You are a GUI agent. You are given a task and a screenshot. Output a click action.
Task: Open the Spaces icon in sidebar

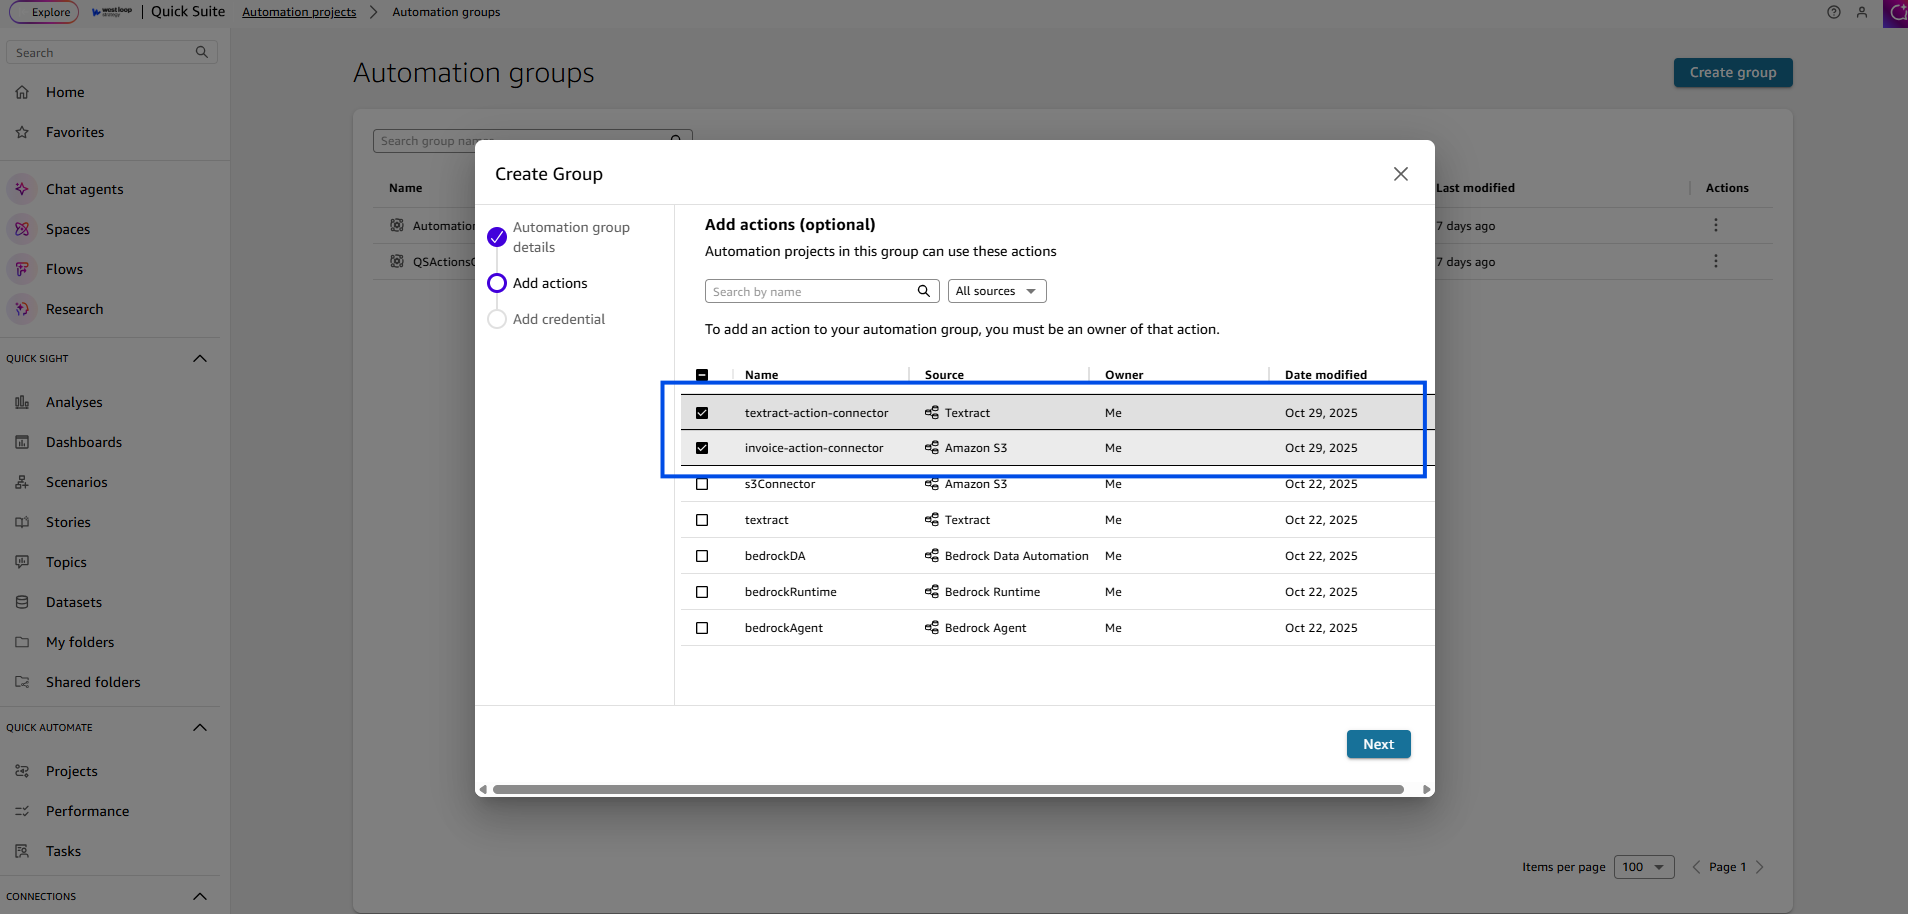22,229
